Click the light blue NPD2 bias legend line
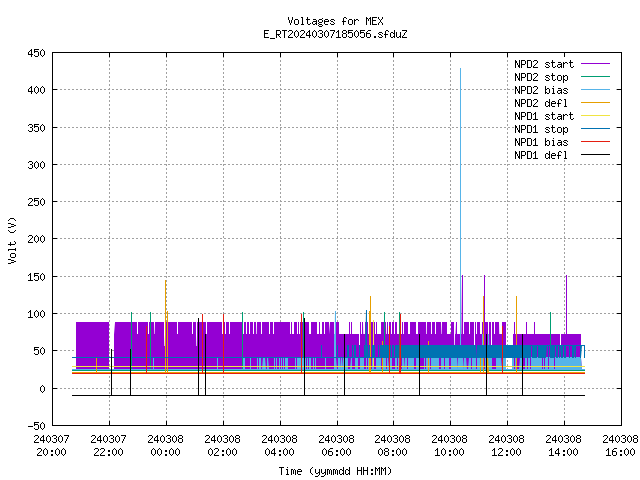The width and height of the screenshot is (640, 480). tap(595, 89)
